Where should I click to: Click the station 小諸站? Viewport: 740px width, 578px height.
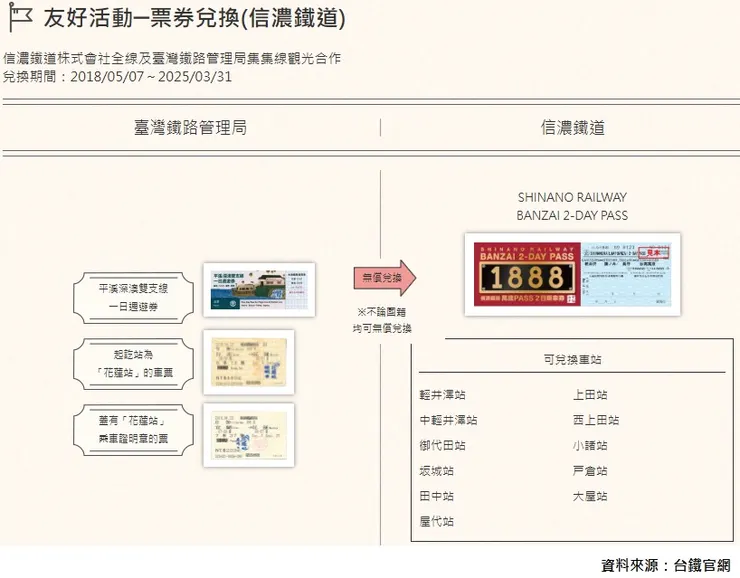[x=590, y=445]
